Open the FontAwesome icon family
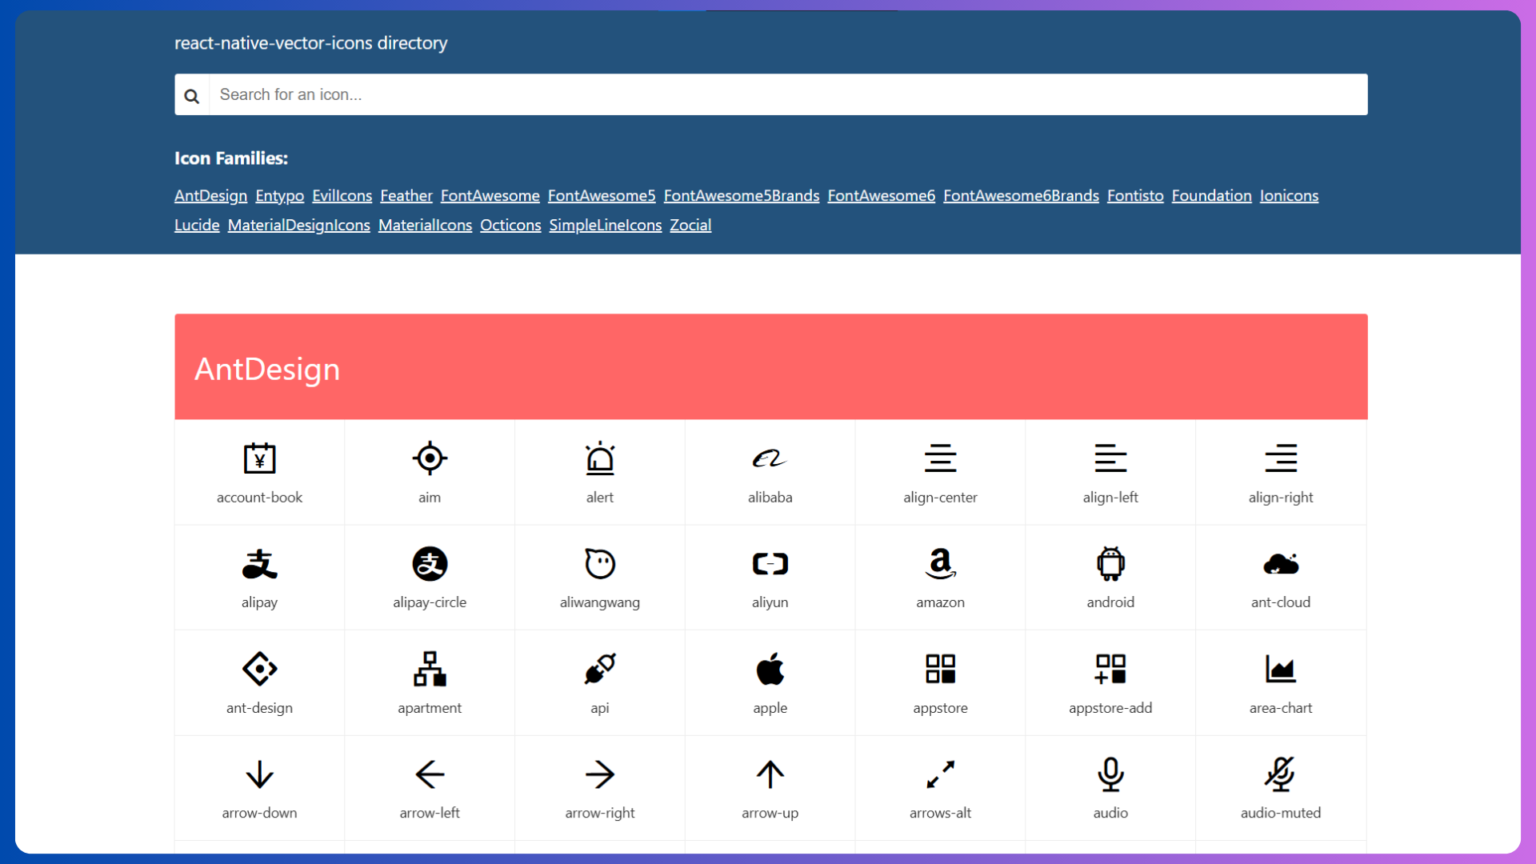 [x=489, y=195]
